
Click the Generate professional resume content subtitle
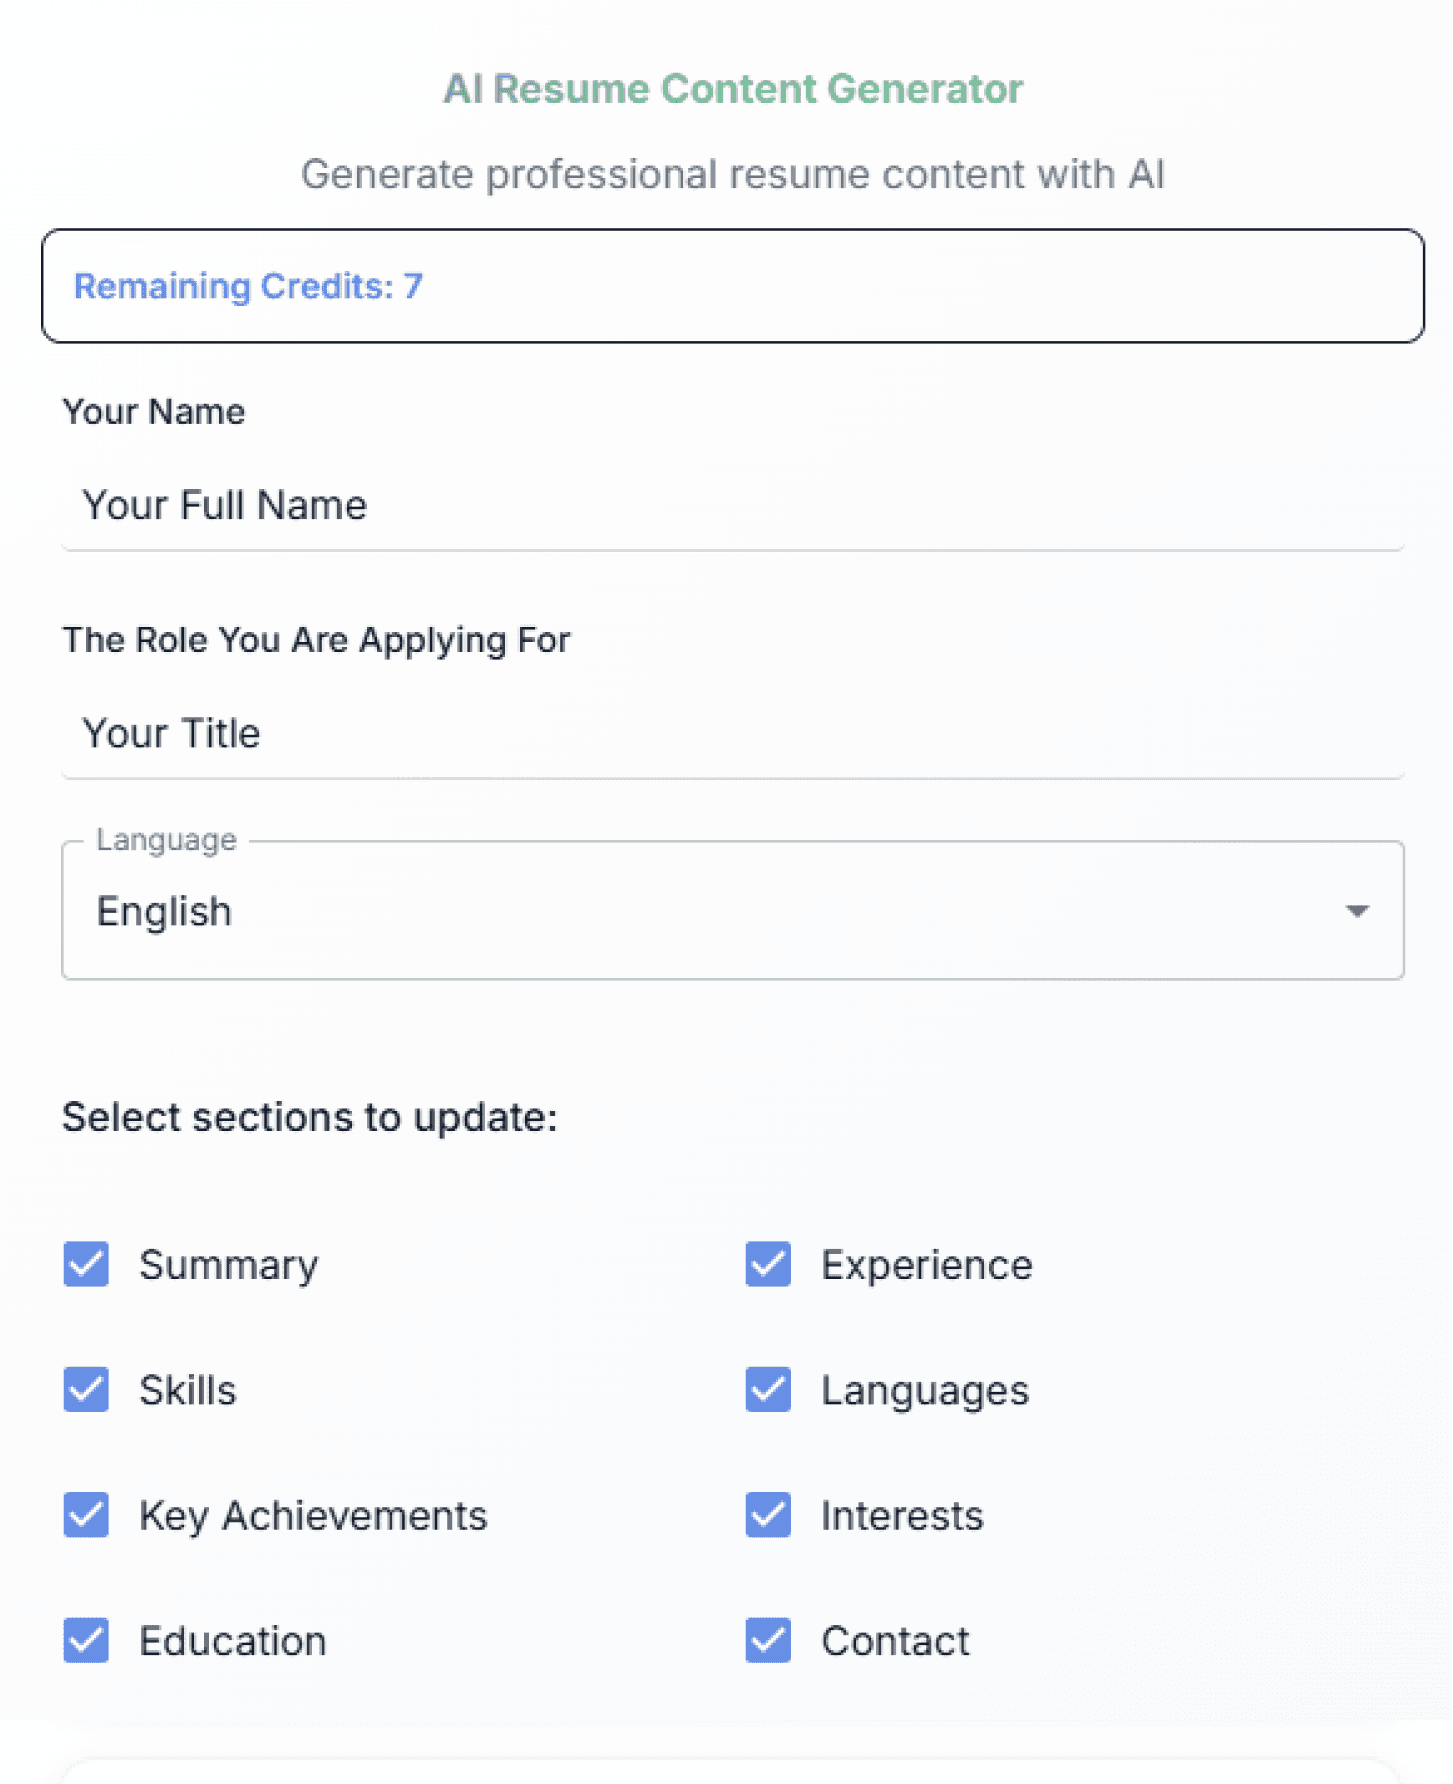732,174
